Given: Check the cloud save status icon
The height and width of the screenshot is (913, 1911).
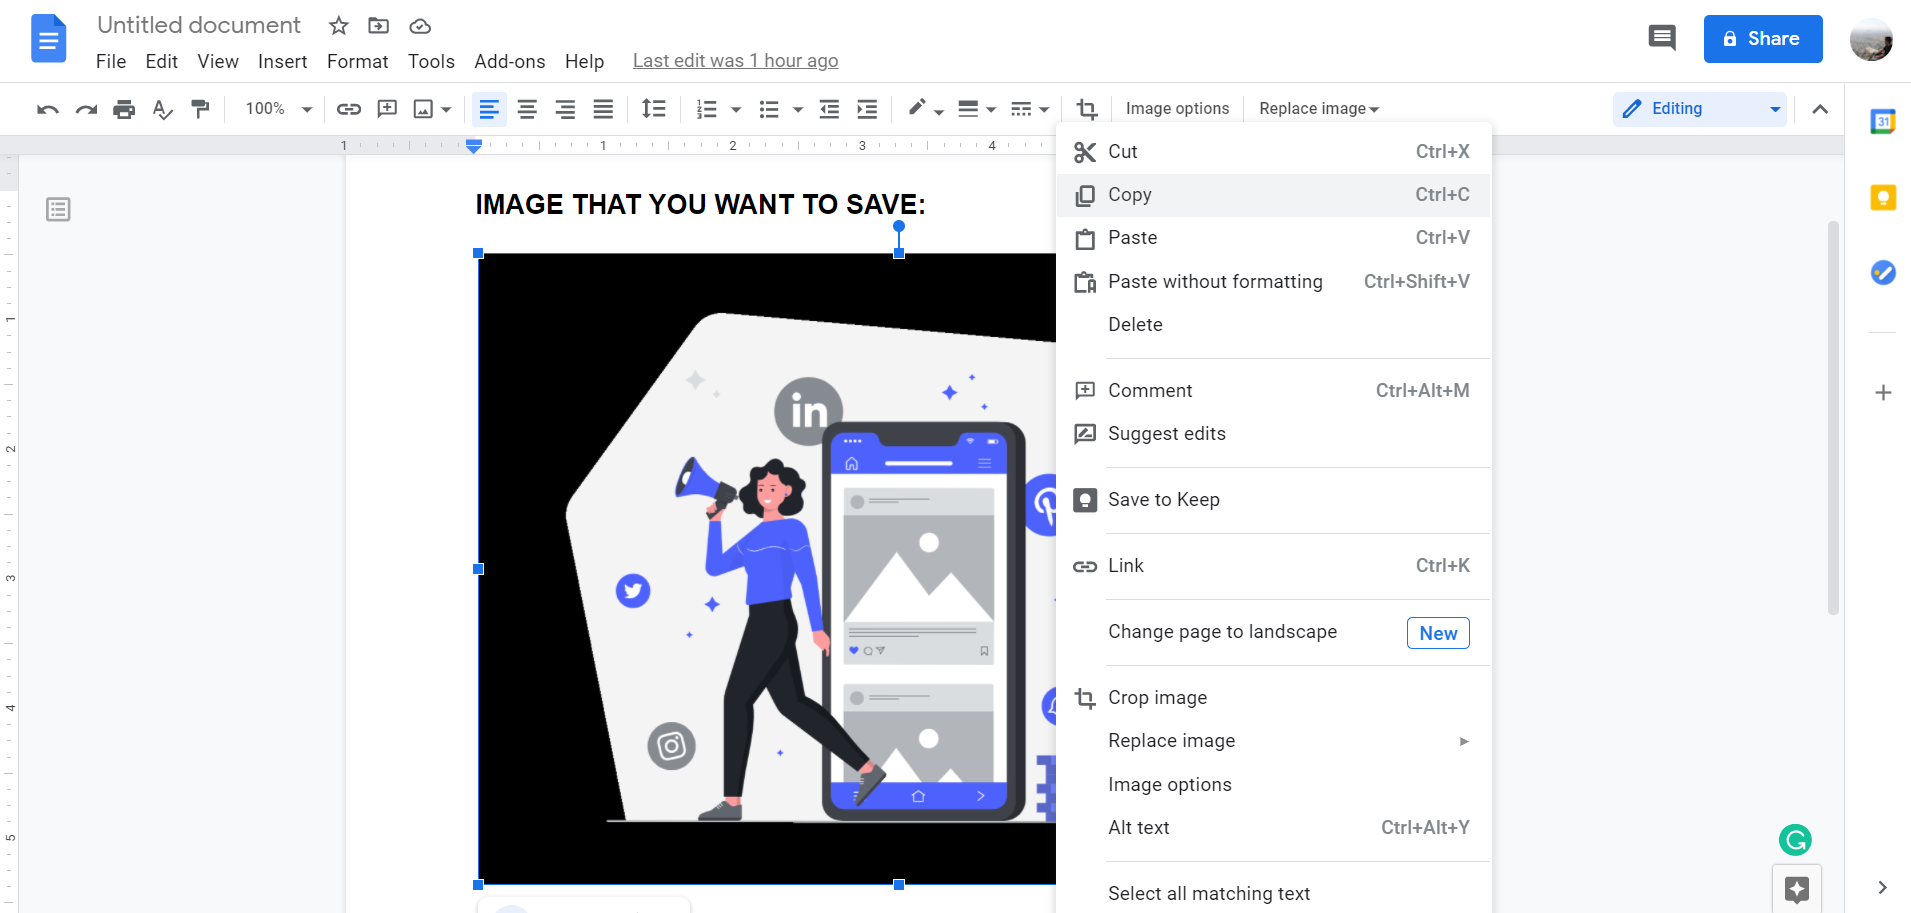Looking at the screenshot, I should (420, 26).
